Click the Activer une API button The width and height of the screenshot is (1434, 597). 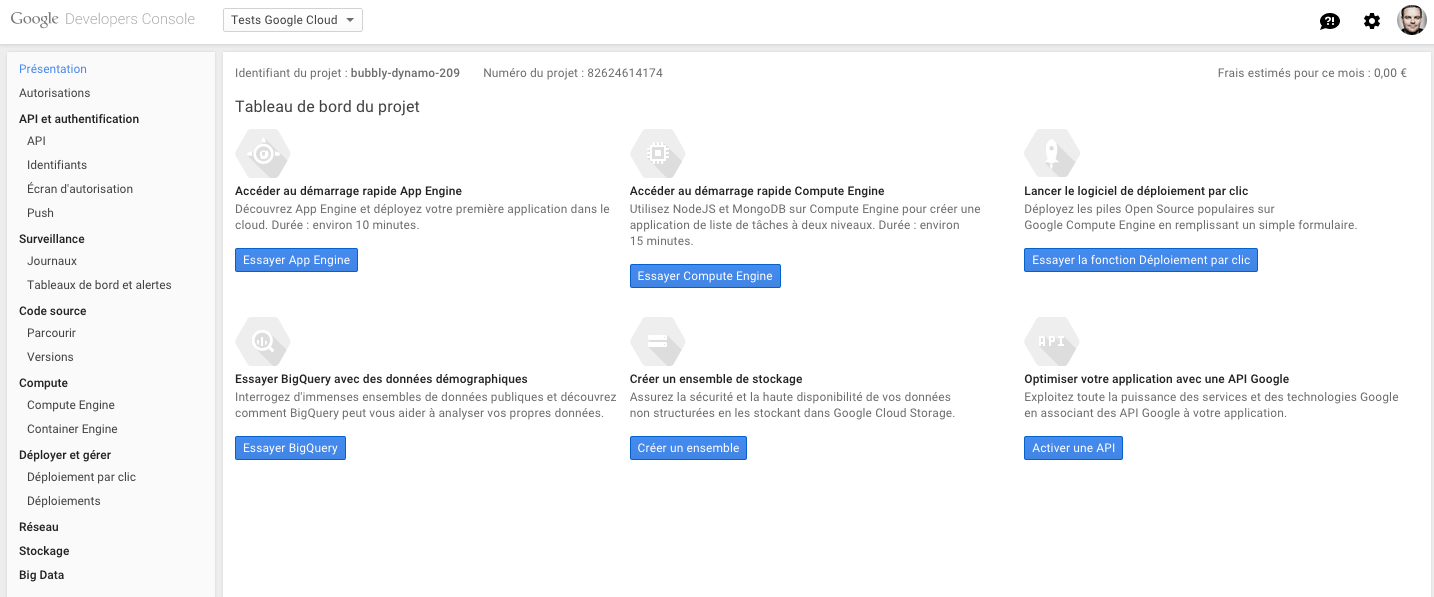(x=1073, y=448)
